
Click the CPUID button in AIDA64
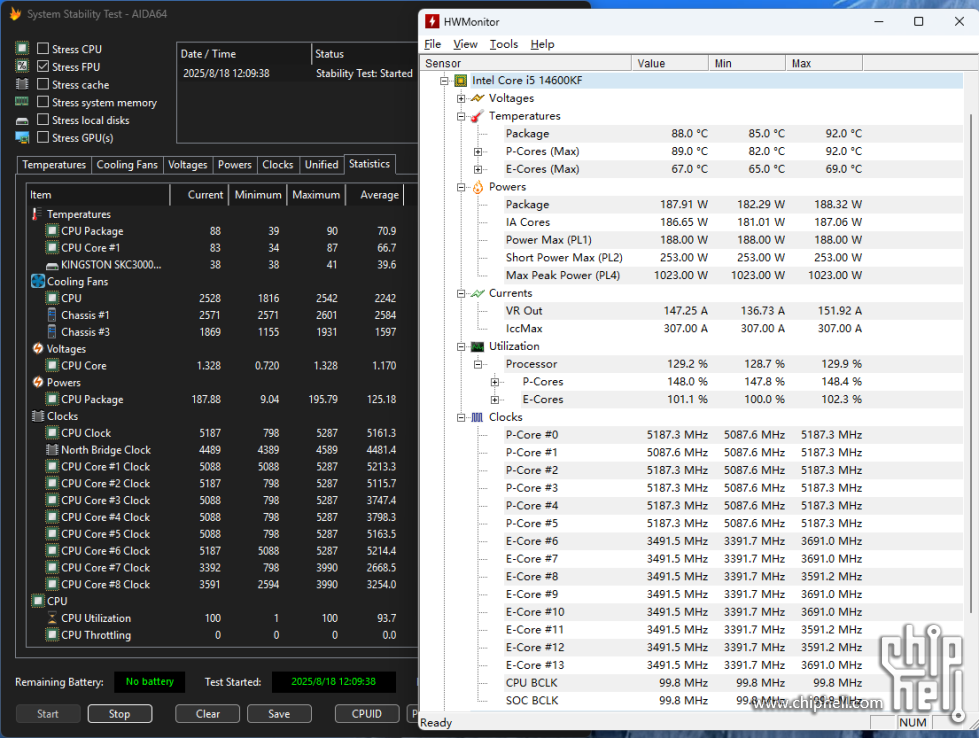367,714
